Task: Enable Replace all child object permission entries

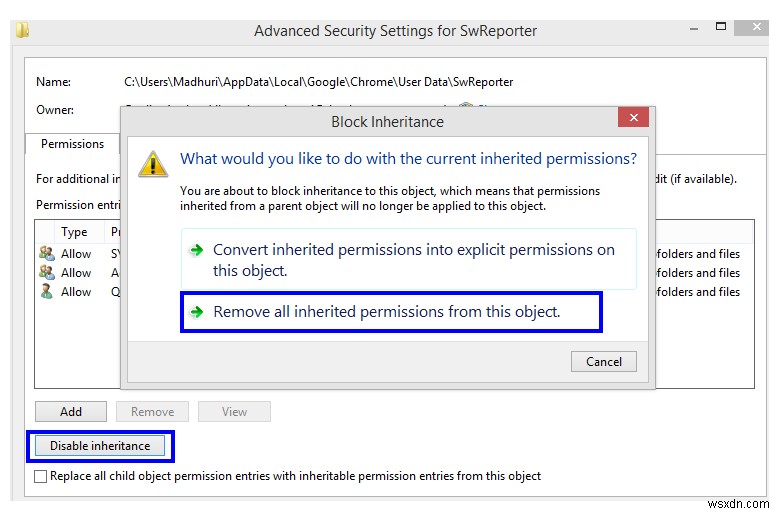Action: click(41, 476)
